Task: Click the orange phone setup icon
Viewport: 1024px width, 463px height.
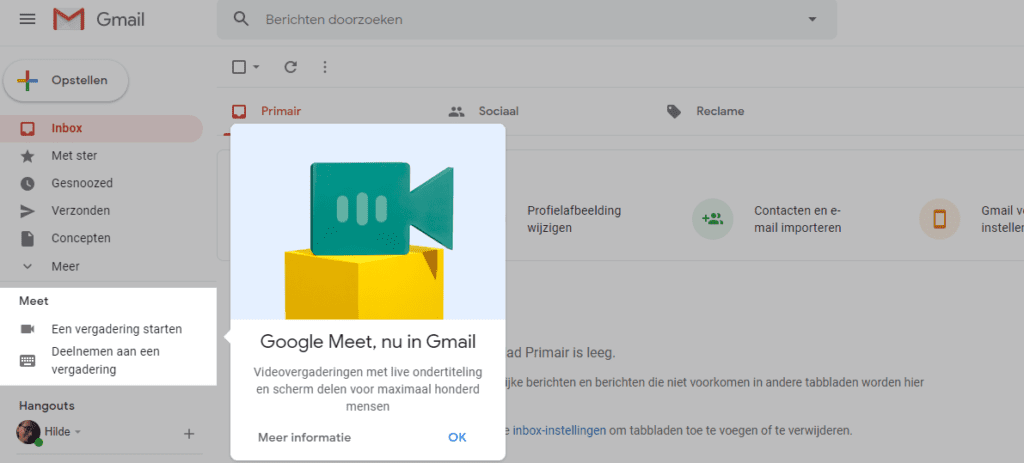Action: click(939, 219)
